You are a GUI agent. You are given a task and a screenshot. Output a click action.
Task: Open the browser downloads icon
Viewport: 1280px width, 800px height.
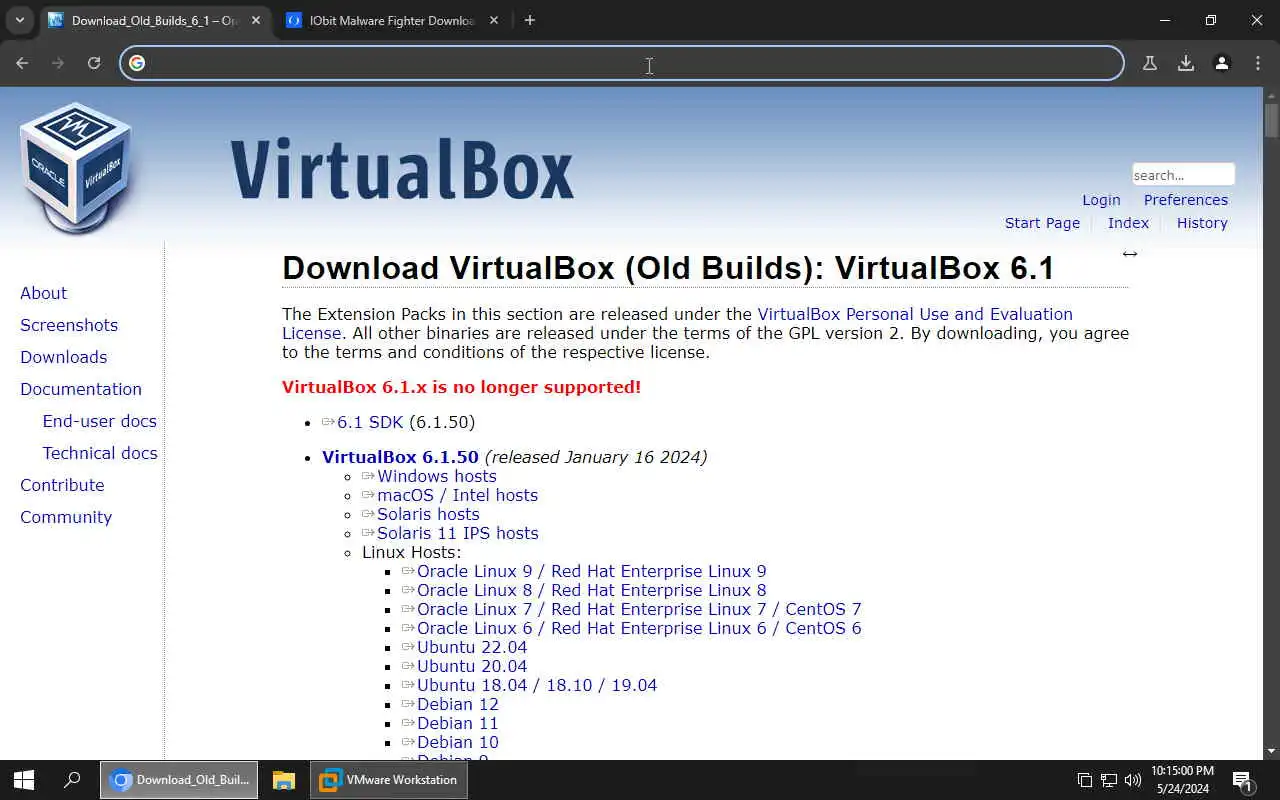click(x=1186, y=63)
